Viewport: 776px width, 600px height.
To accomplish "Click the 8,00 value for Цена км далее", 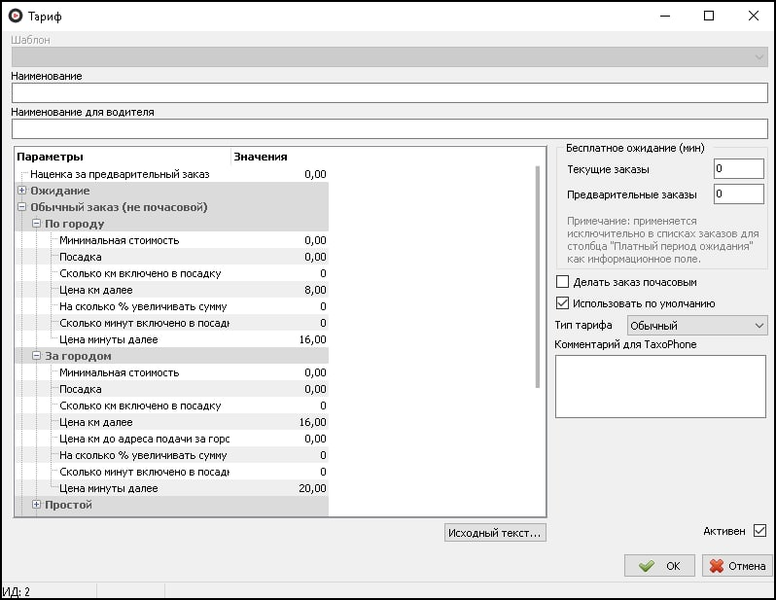I will coord(315,290).
